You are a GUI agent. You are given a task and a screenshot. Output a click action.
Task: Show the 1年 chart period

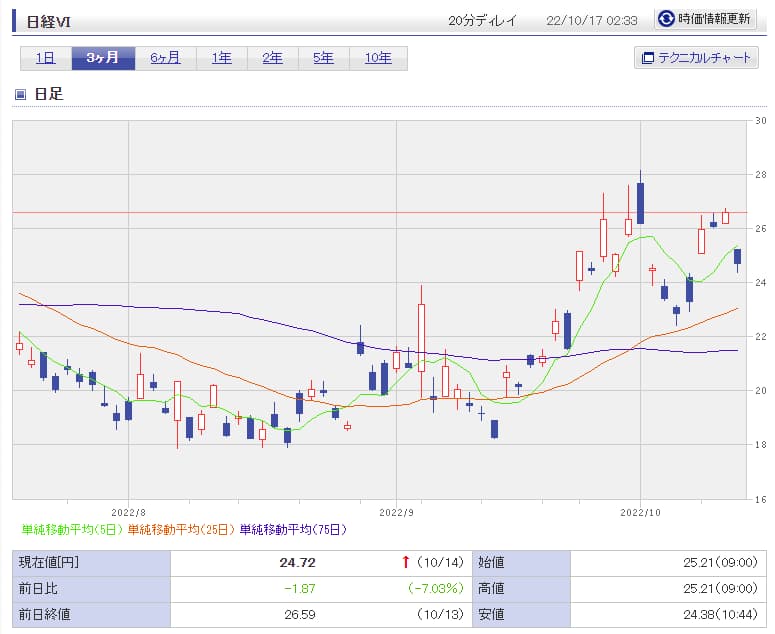222,58
